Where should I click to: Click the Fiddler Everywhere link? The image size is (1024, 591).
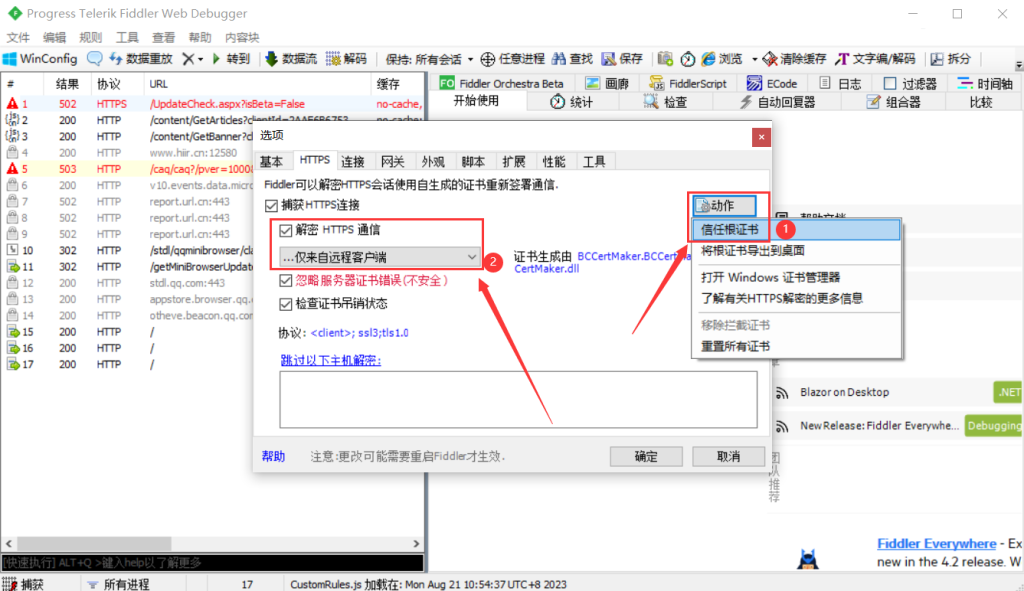[x=936, y=543]
